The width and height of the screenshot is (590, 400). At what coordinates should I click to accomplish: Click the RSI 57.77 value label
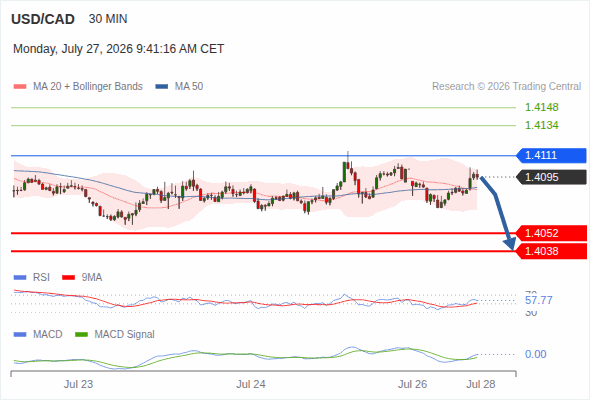[538, 300]
